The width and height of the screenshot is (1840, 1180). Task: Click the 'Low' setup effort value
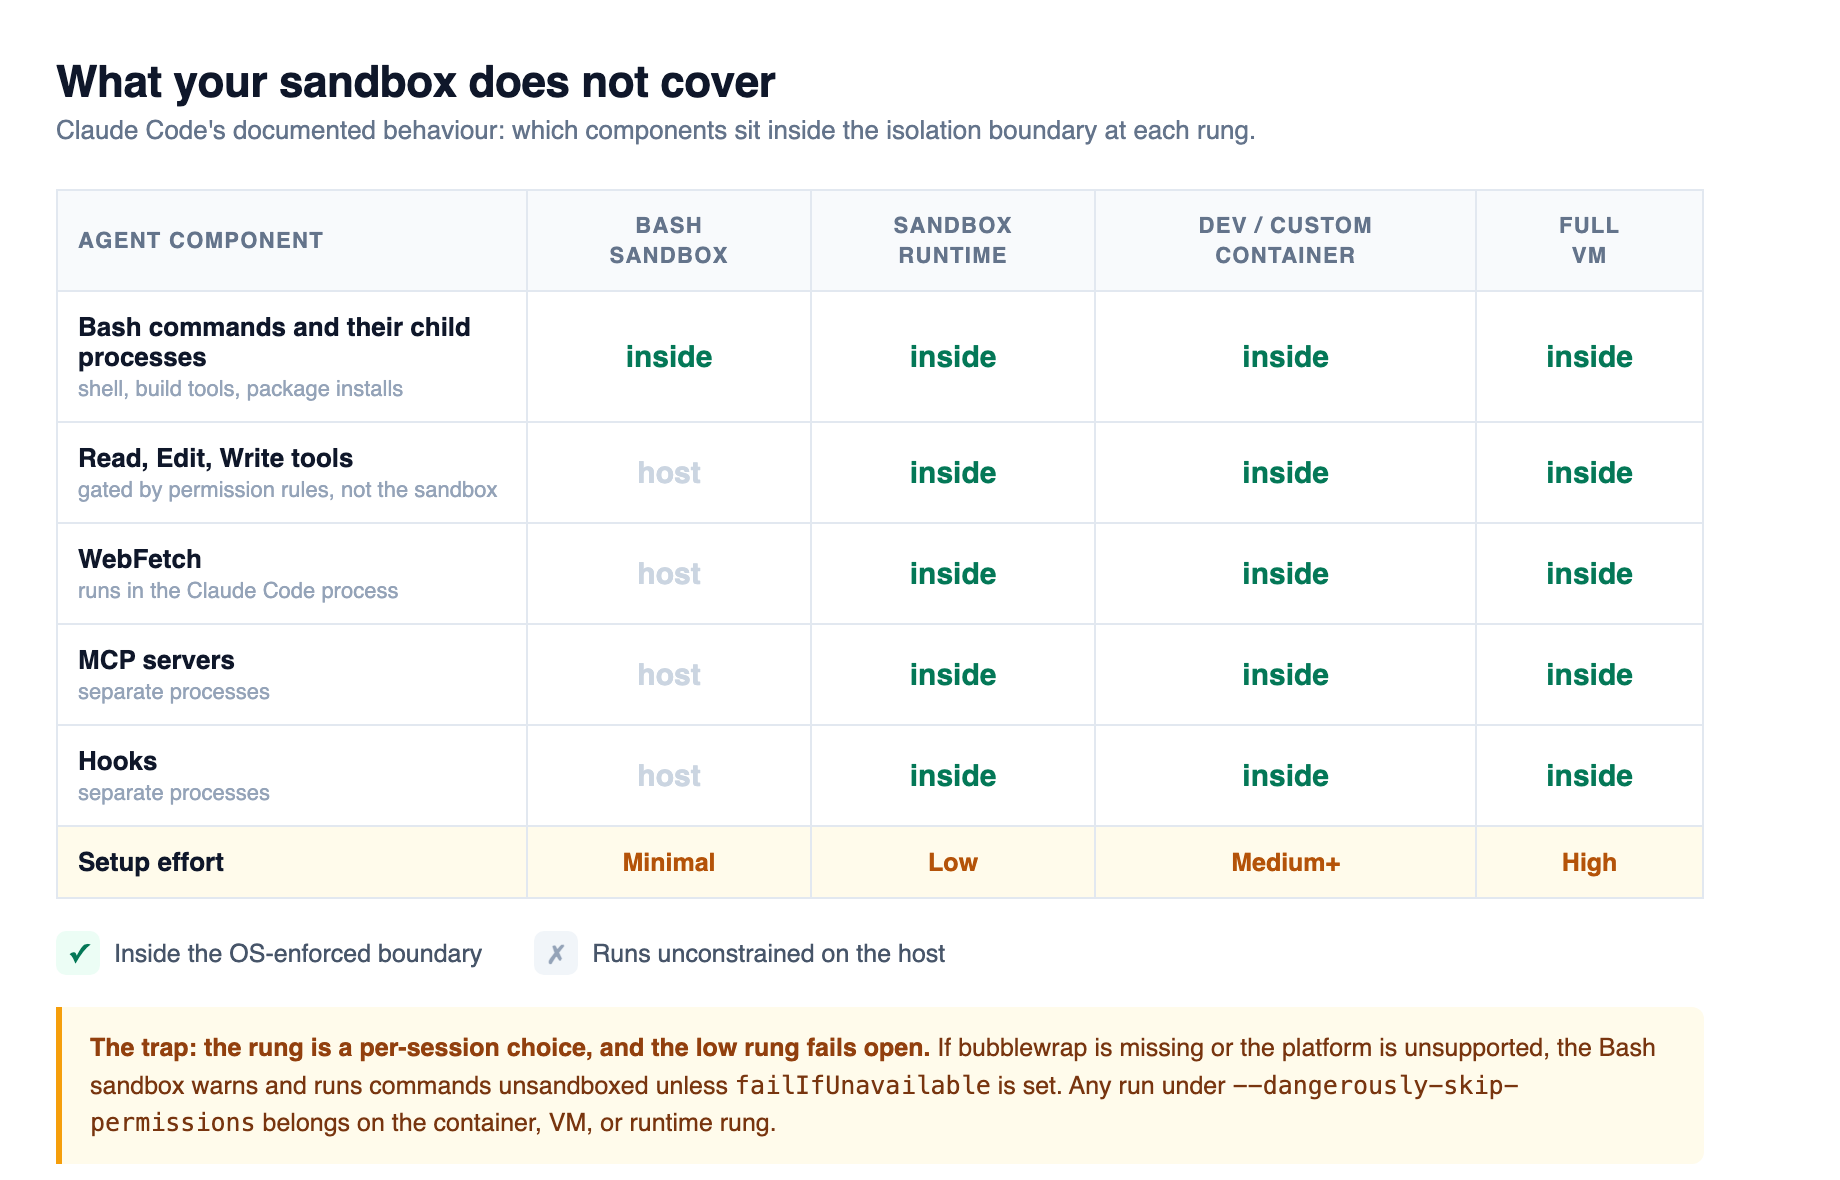953,862
